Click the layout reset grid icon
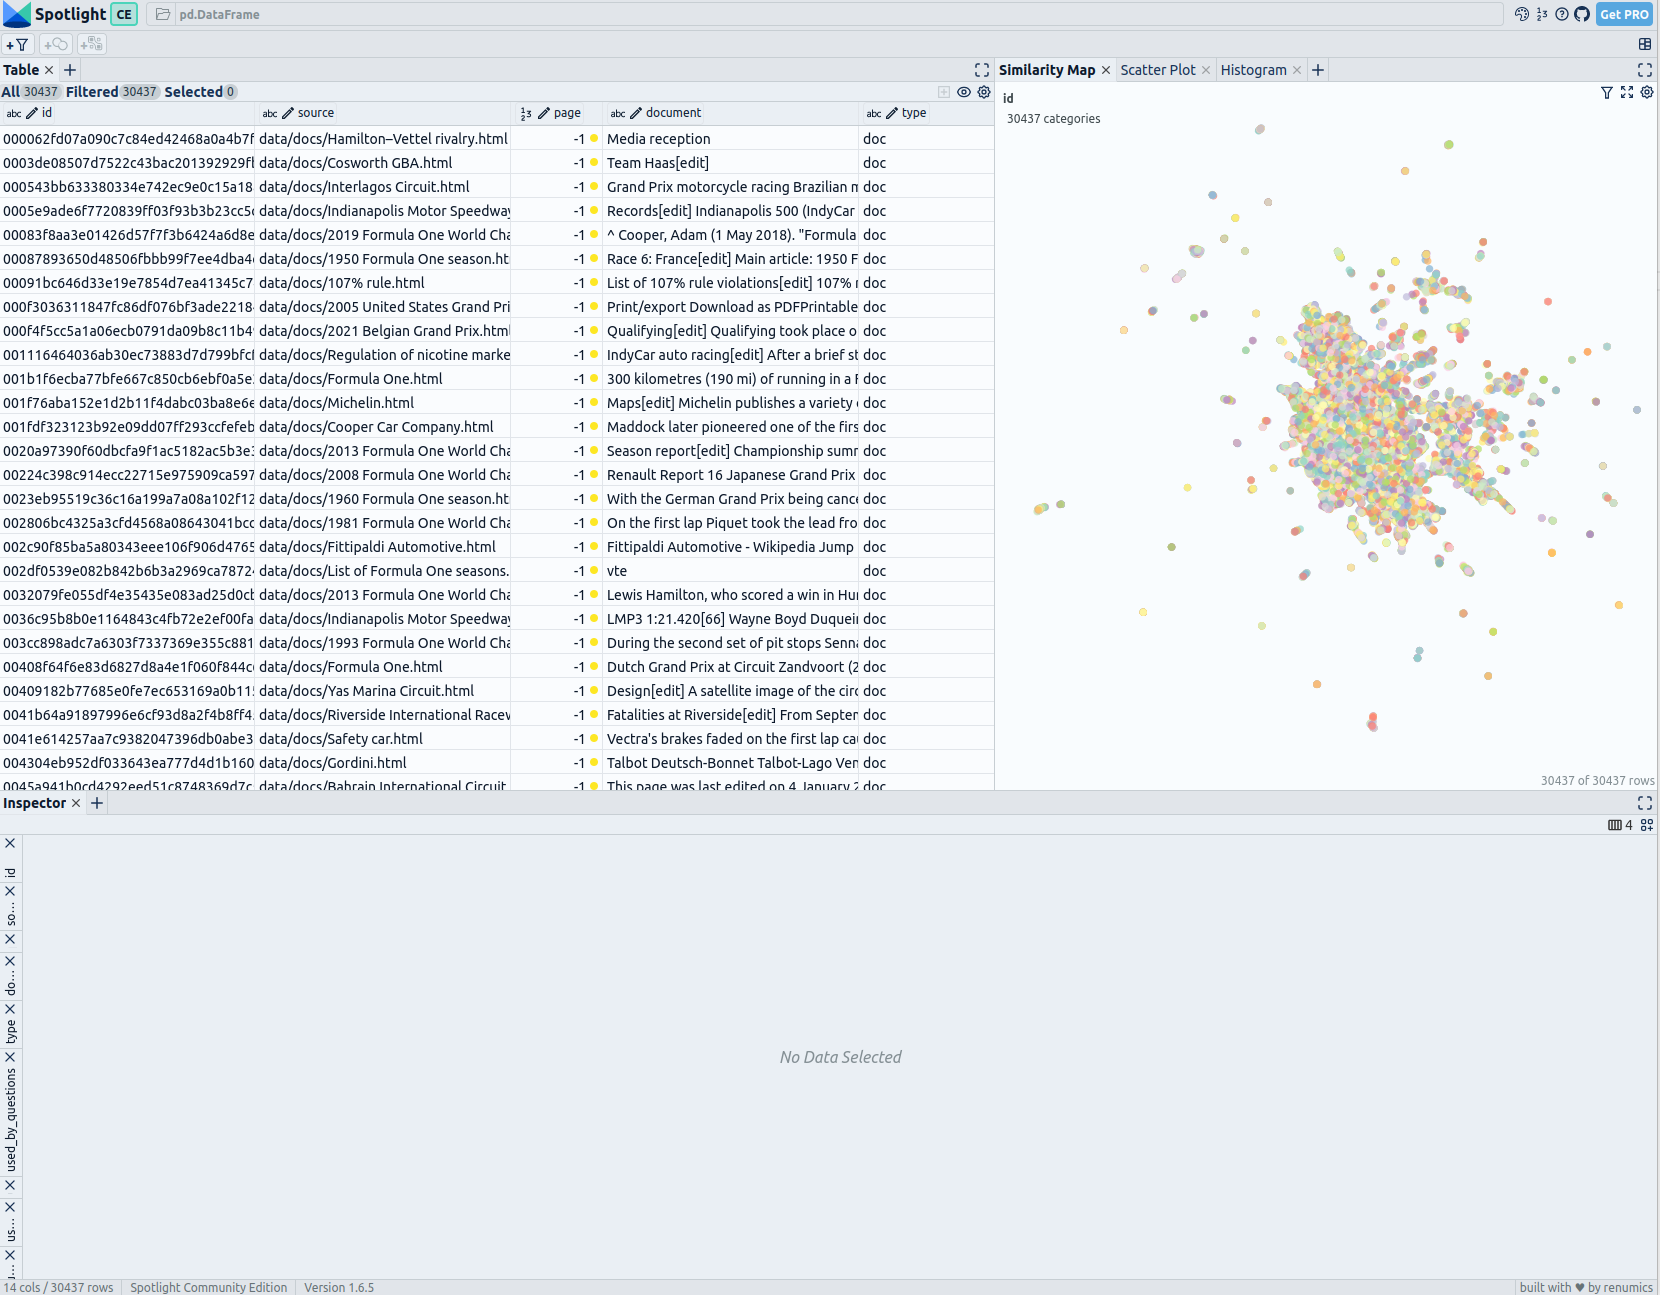 tap(1645, 44)
